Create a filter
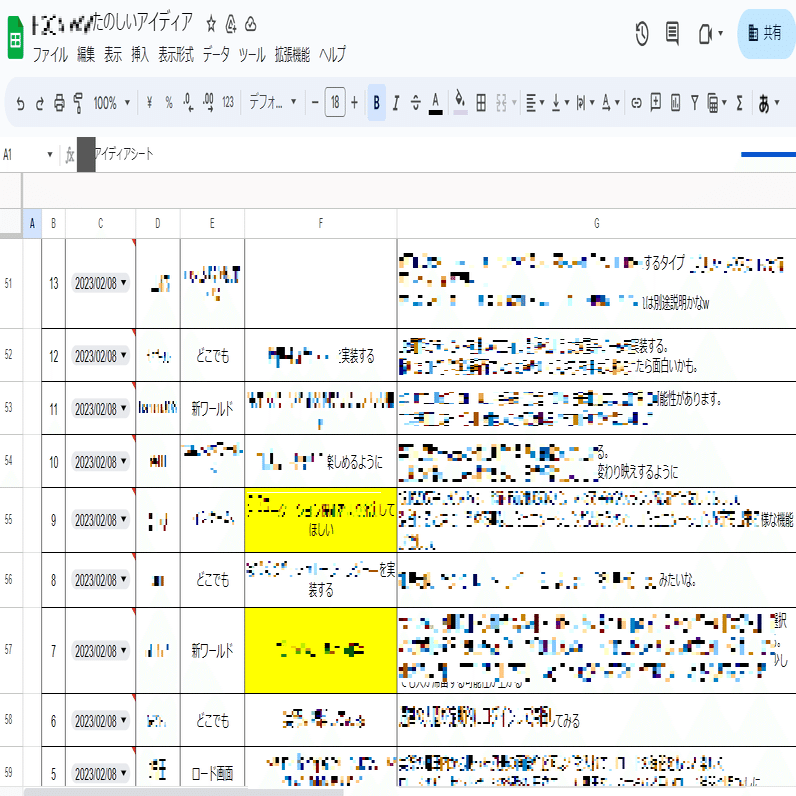 coord(694,103)
